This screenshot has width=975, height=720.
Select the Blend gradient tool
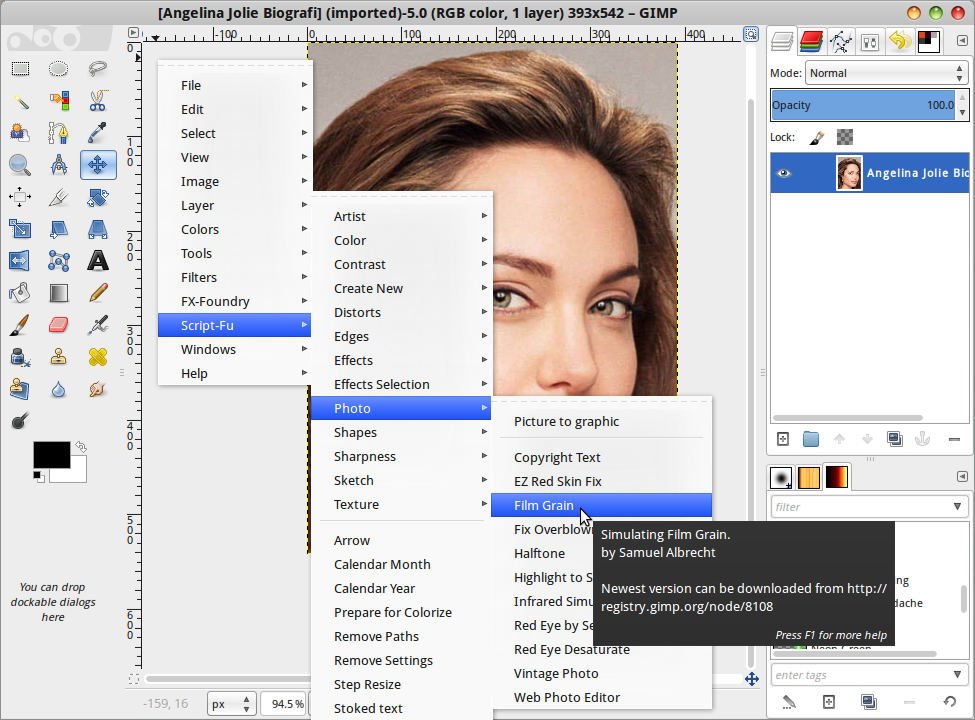(58, 292)
